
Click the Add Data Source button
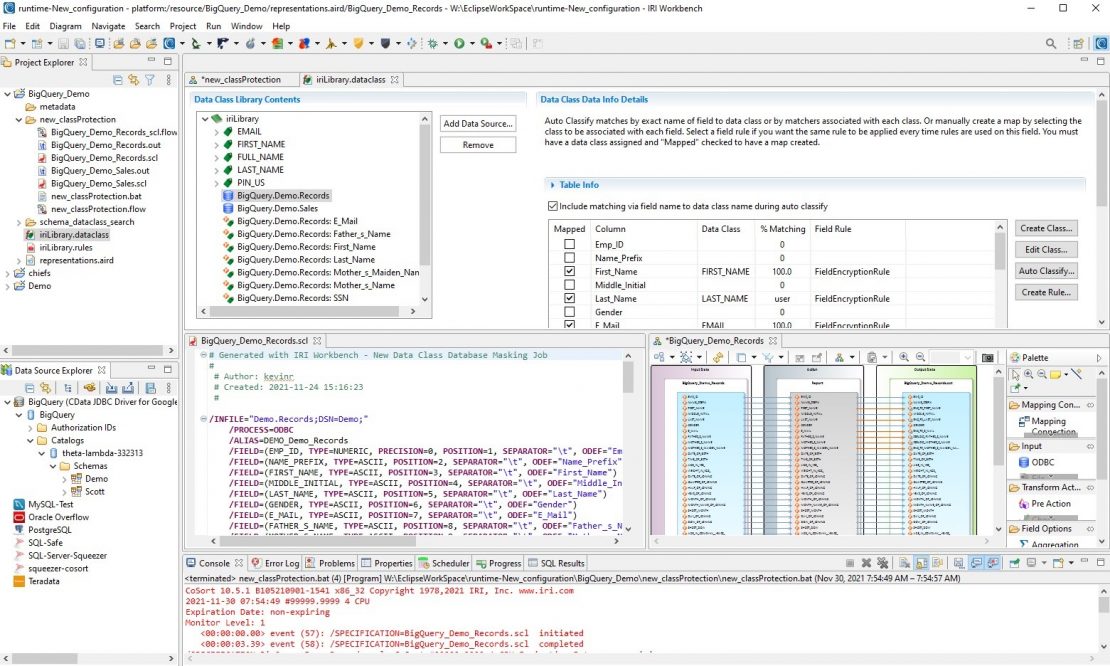point(478,123)
